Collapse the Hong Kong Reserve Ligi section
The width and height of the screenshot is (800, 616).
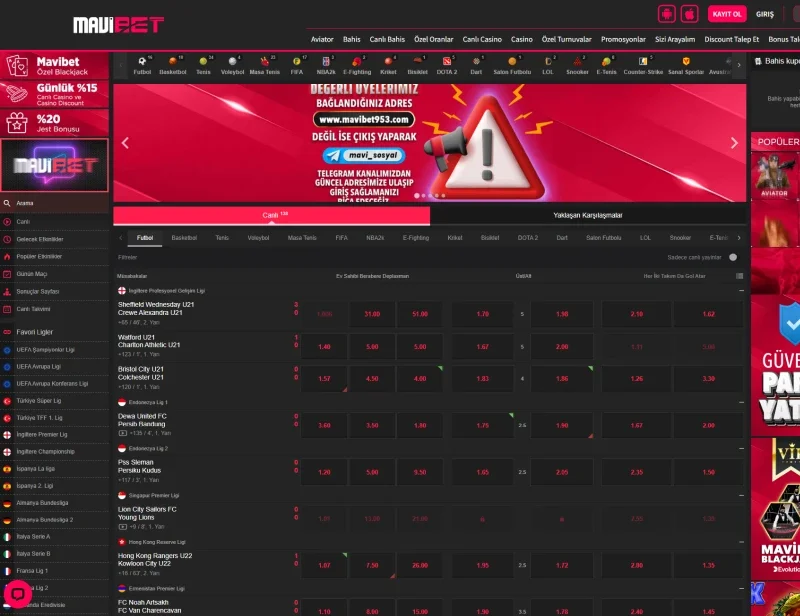point(741,542)
